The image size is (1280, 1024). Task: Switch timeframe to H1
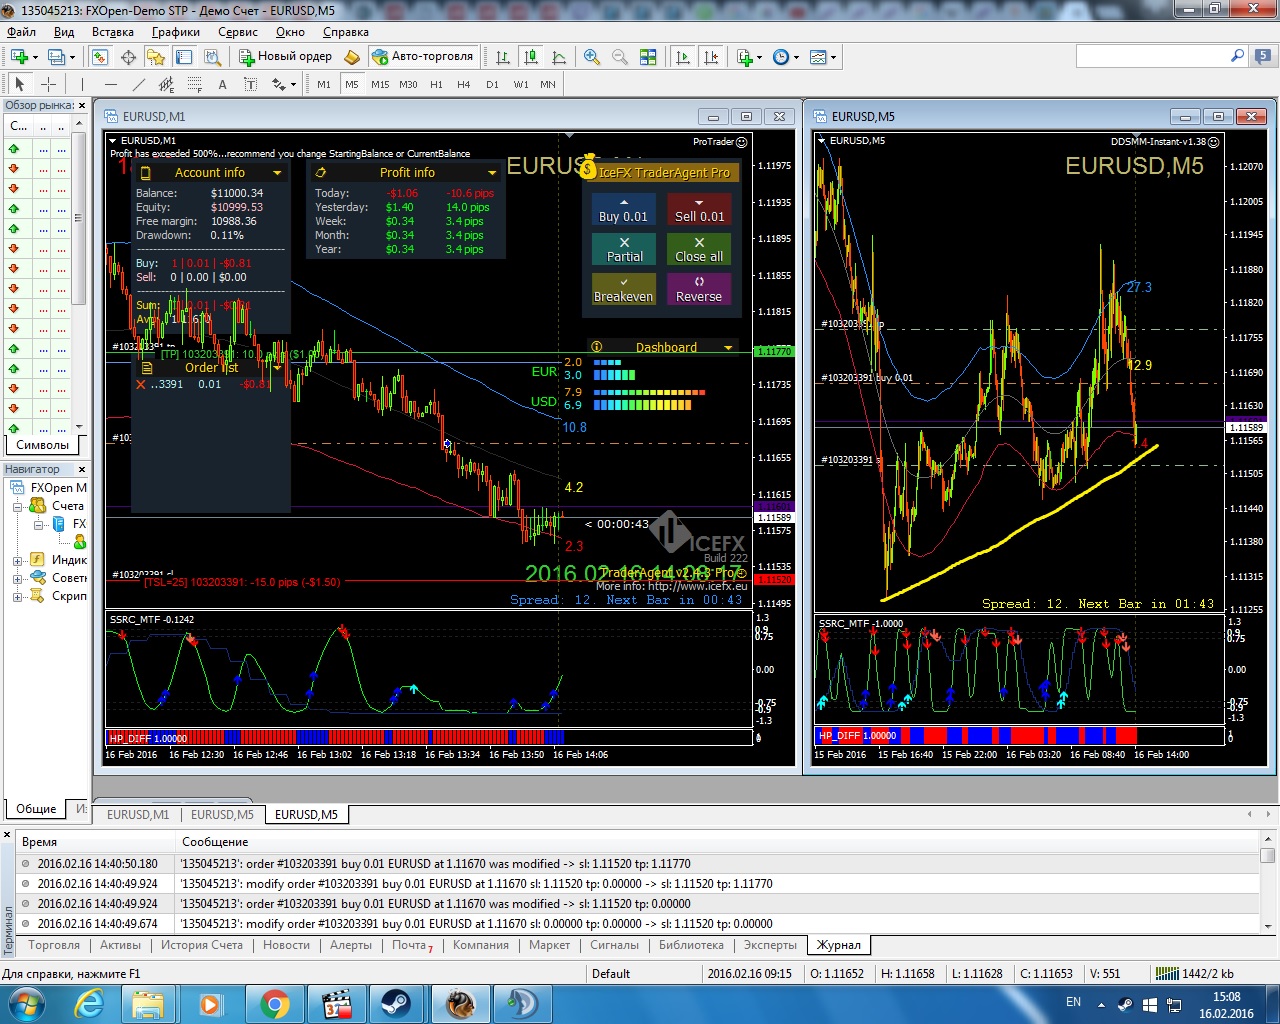(436, 84)
